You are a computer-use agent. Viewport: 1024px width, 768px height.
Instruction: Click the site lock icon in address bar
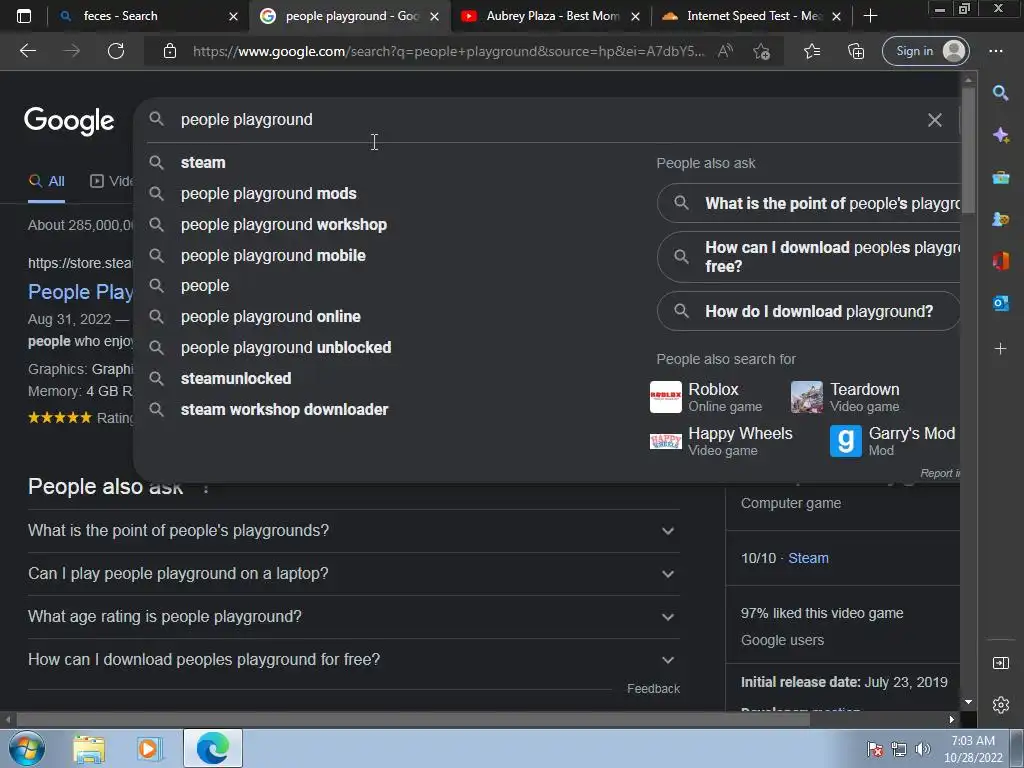(x=170, y=51)
